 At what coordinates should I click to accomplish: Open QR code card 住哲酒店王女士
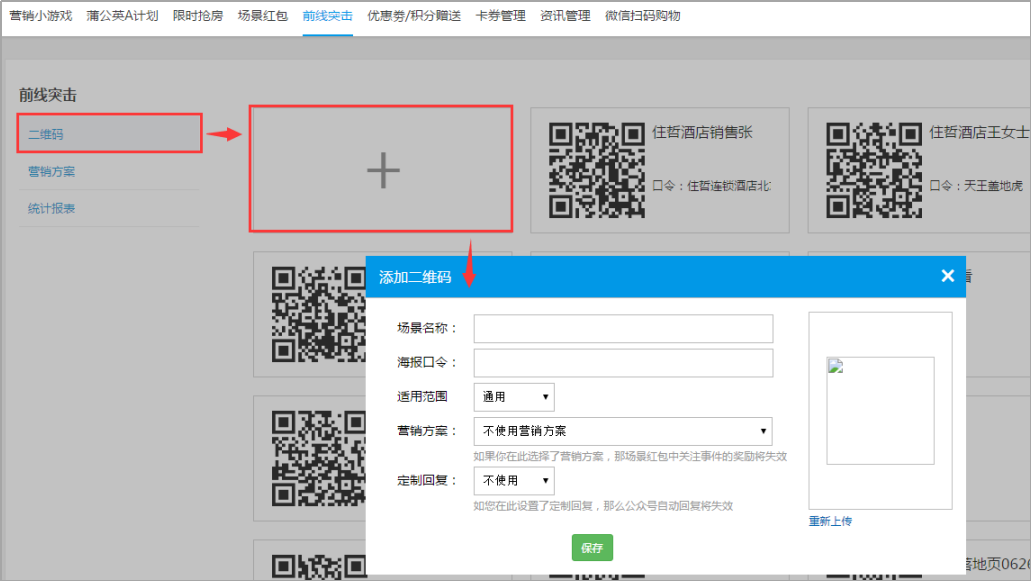click(x=919, y=170)
